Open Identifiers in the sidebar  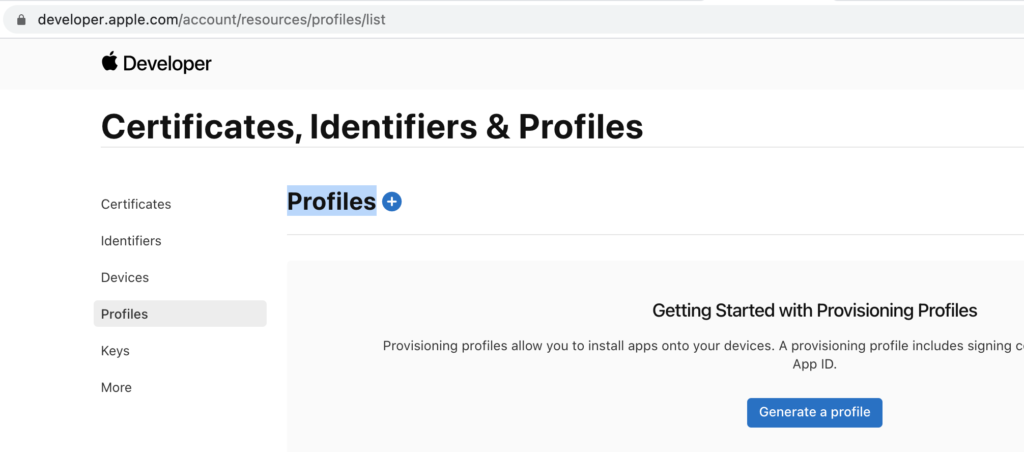coord(131,241)
